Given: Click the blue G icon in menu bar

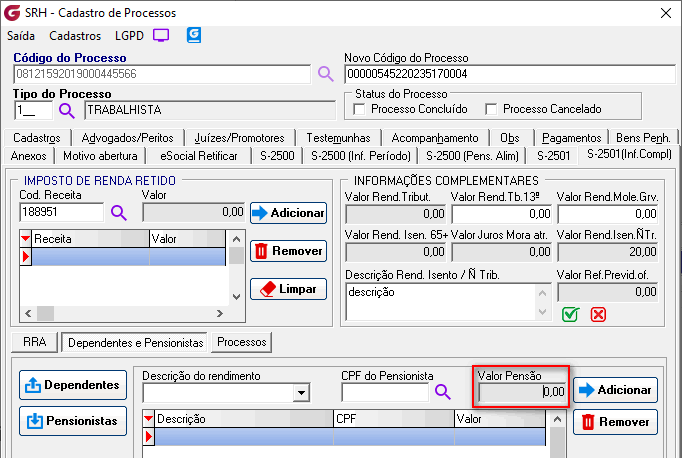Looking at the screenshot, I should click(194, 35).
